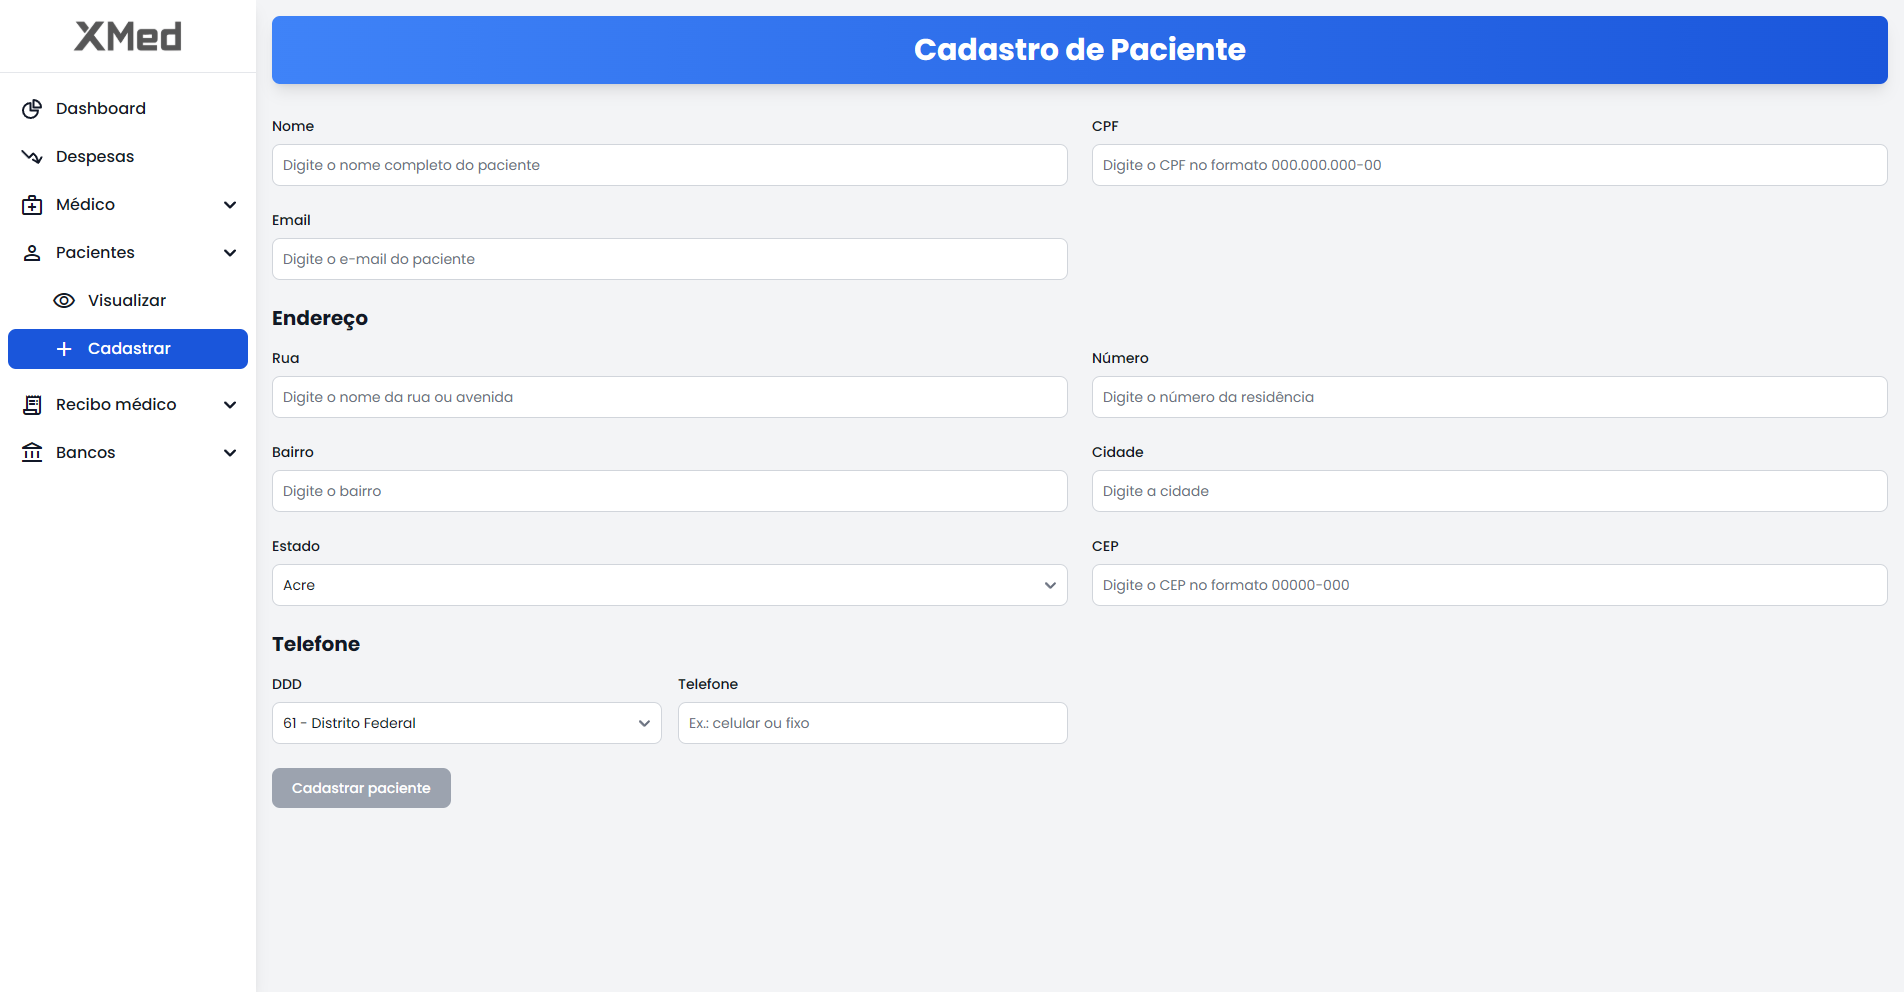Focus the CPF input field

tap(1489, 165)
